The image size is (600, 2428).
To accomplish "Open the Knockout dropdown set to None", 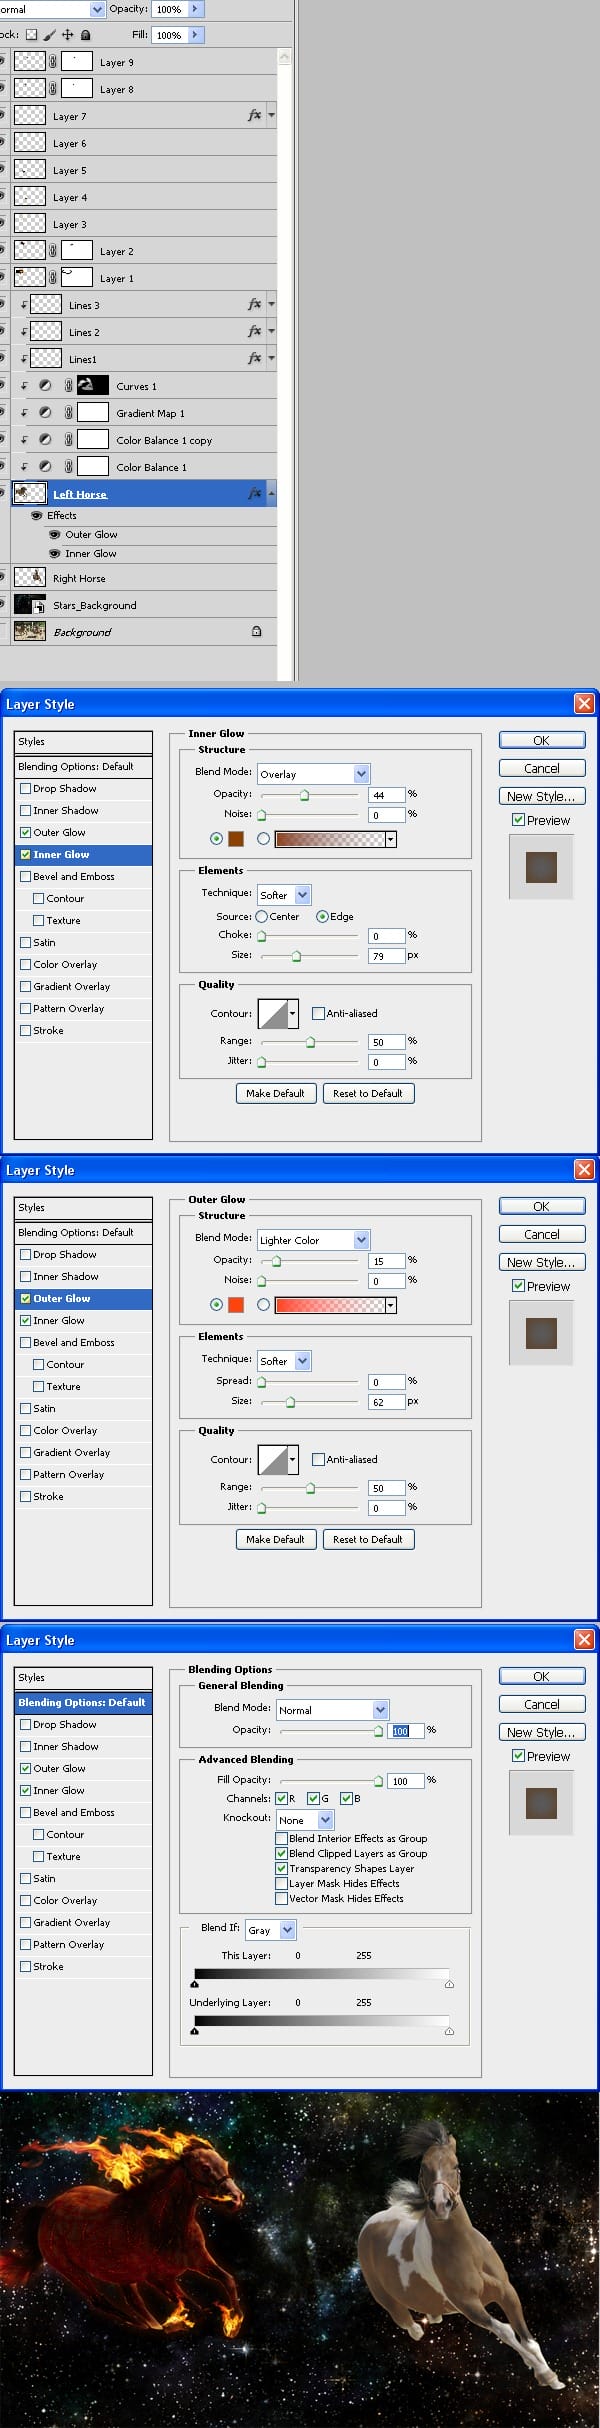I will click(326, 1820).
